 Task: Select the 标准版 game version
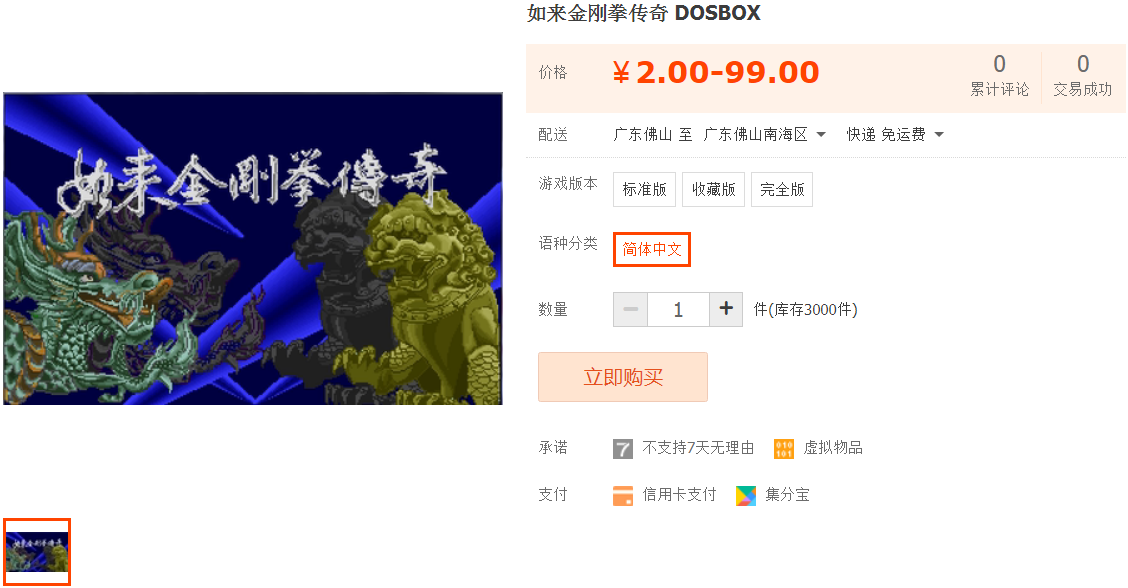[x=645, y=189]
